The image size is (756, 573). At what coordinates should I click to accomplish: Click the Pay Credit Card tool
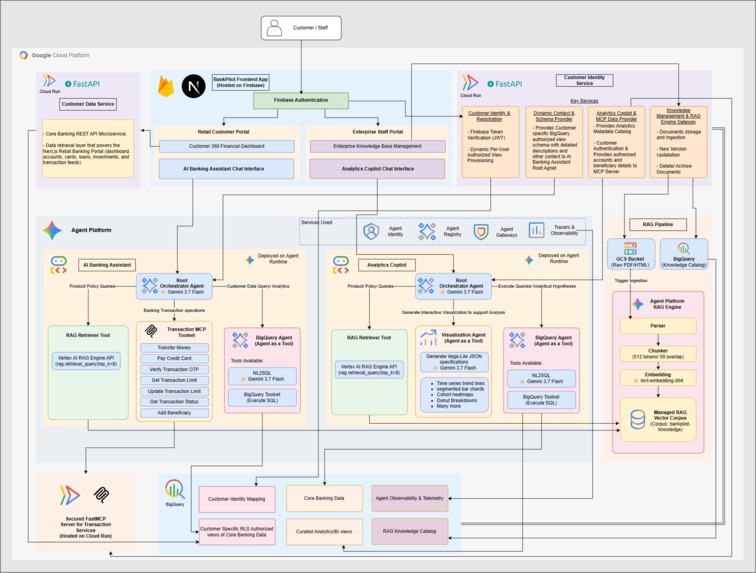click(174, 358)
